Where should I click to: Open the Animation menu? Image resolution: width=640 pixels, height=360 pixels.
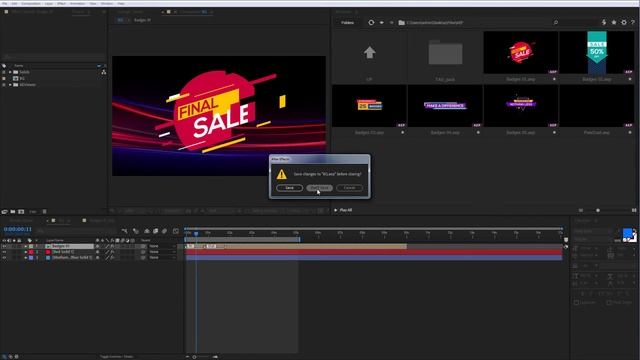(x=78, y=3)
